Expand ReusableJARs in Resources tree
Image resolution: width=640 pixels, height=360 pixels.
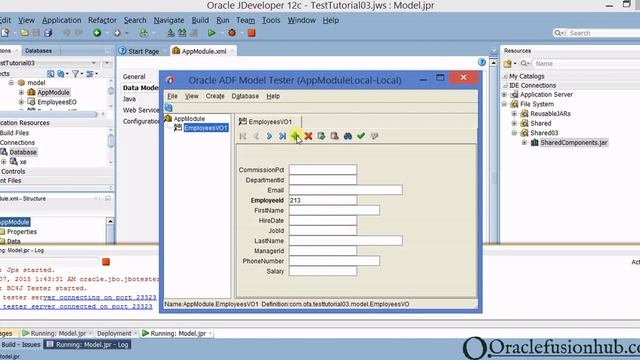click(x=514, y=113)
